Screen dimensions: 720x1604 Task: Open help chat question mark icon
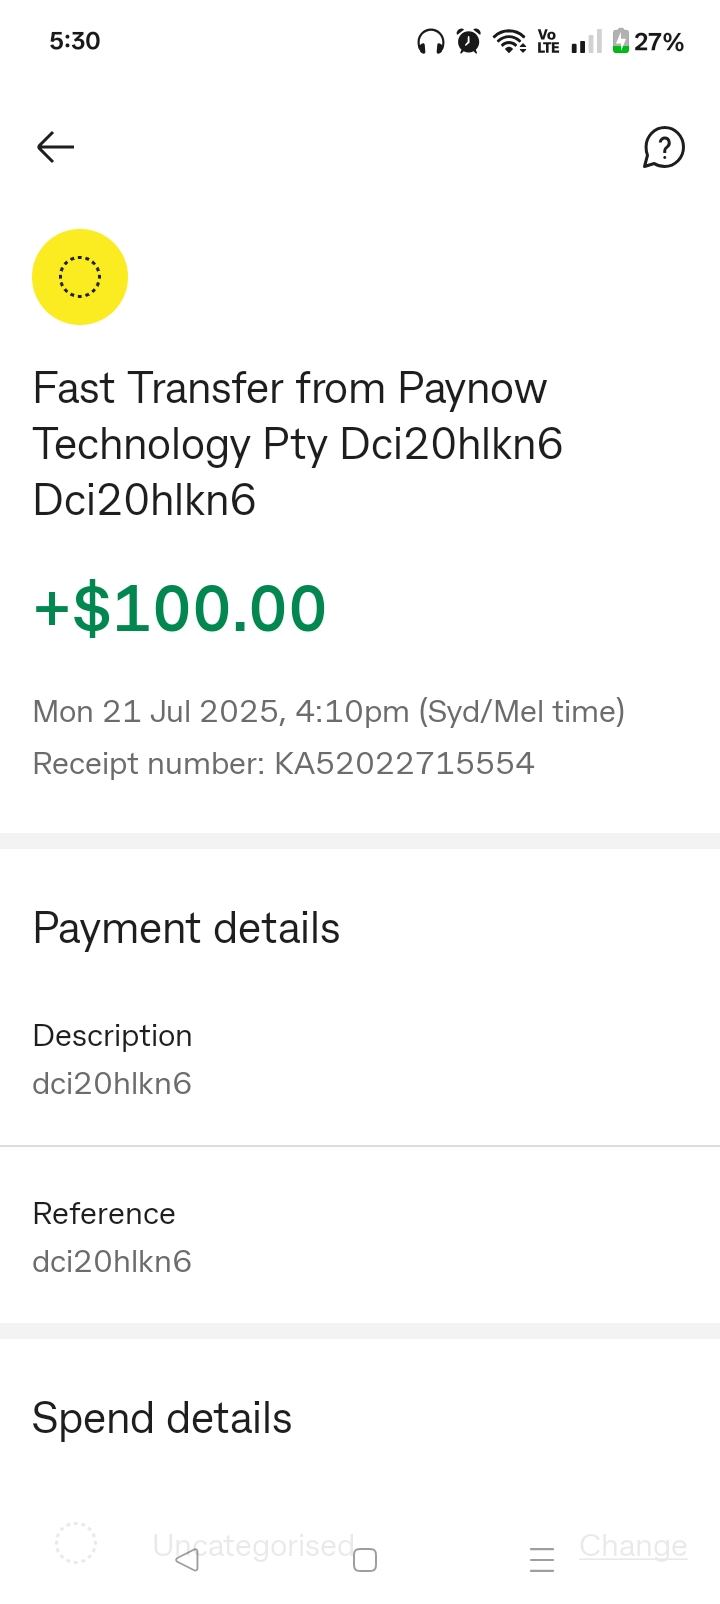point(663,148)
